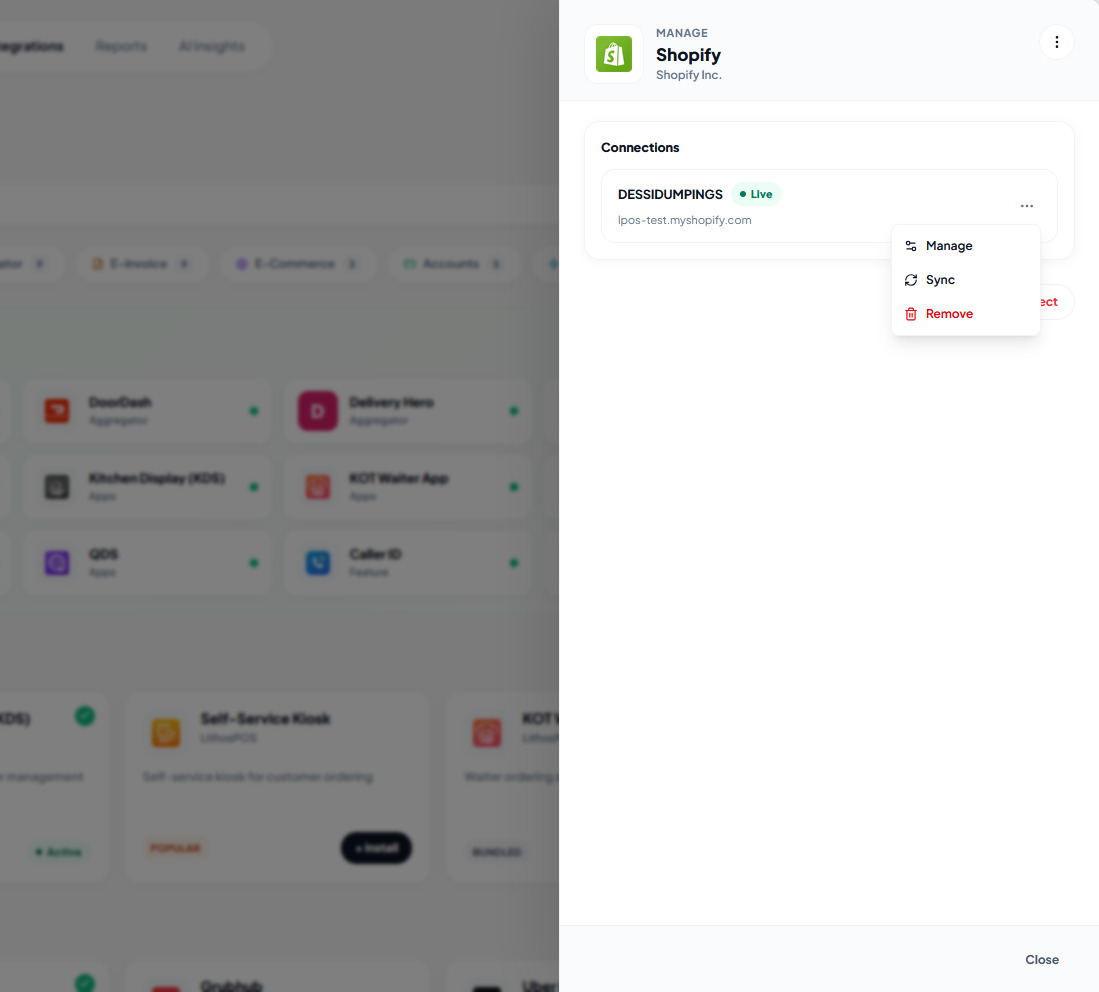This screenshot has height=992, width=1099.
Task: Open the vertical three-dot menu beside Shopify header
Action: (x=1056, y=43)
